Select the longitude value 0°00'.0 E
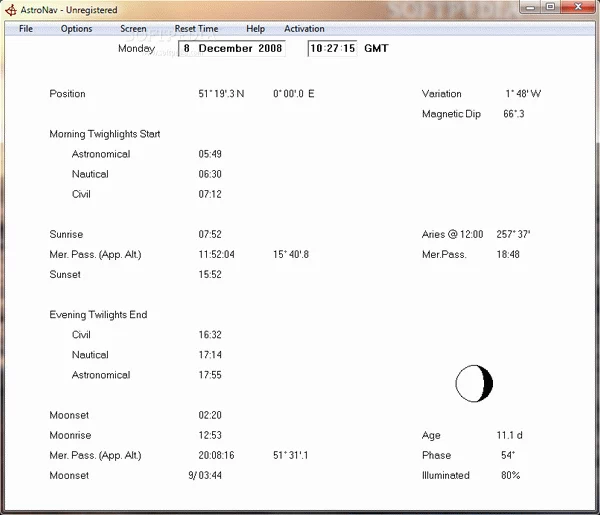Screen dimensions: 600x515 coord(293,94)
